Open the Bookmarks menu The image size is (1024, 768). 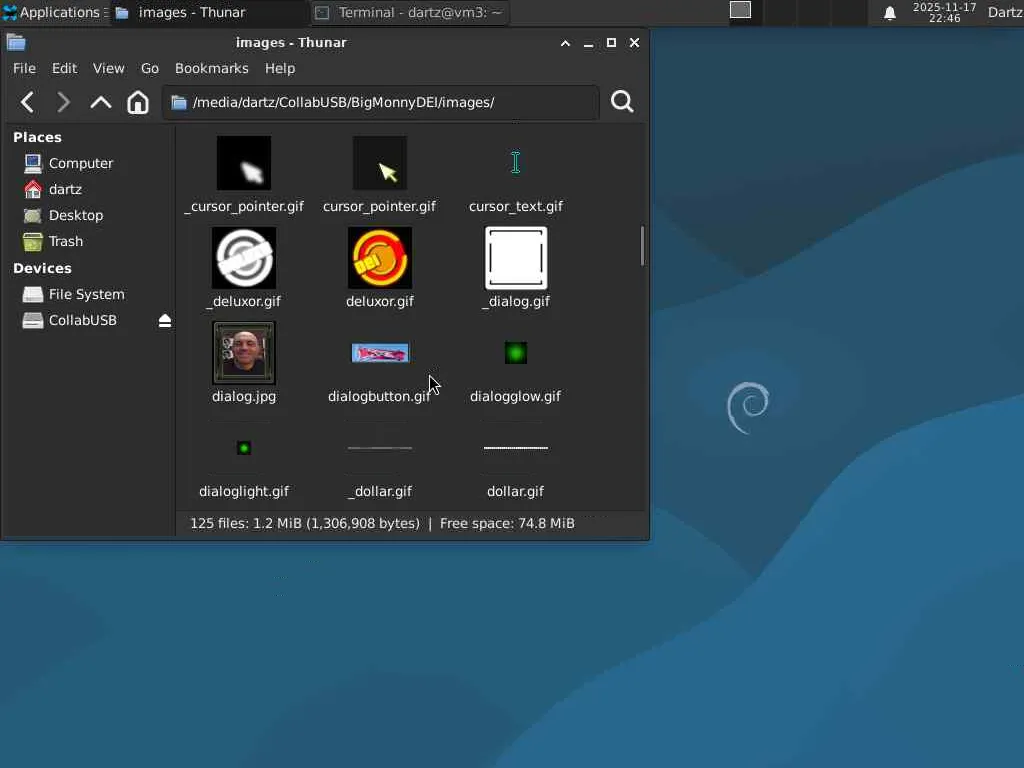coord(212,69)
